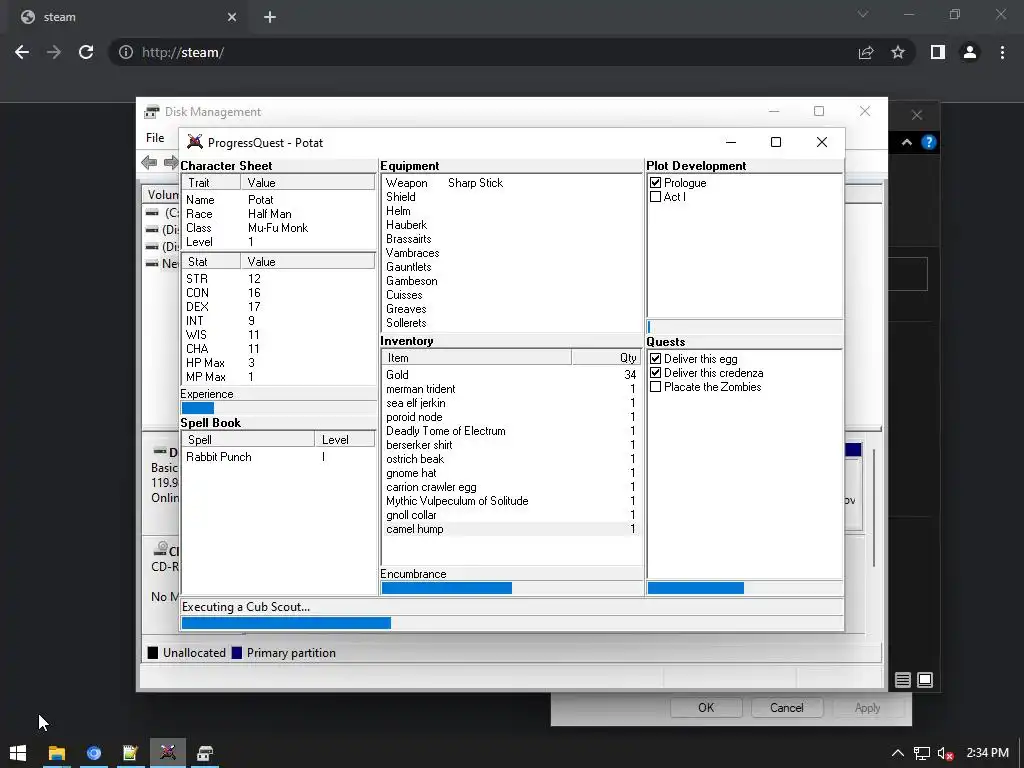
Task: Select the HP Max stat row
Action: pyautogui.click(x=278, y=363)
